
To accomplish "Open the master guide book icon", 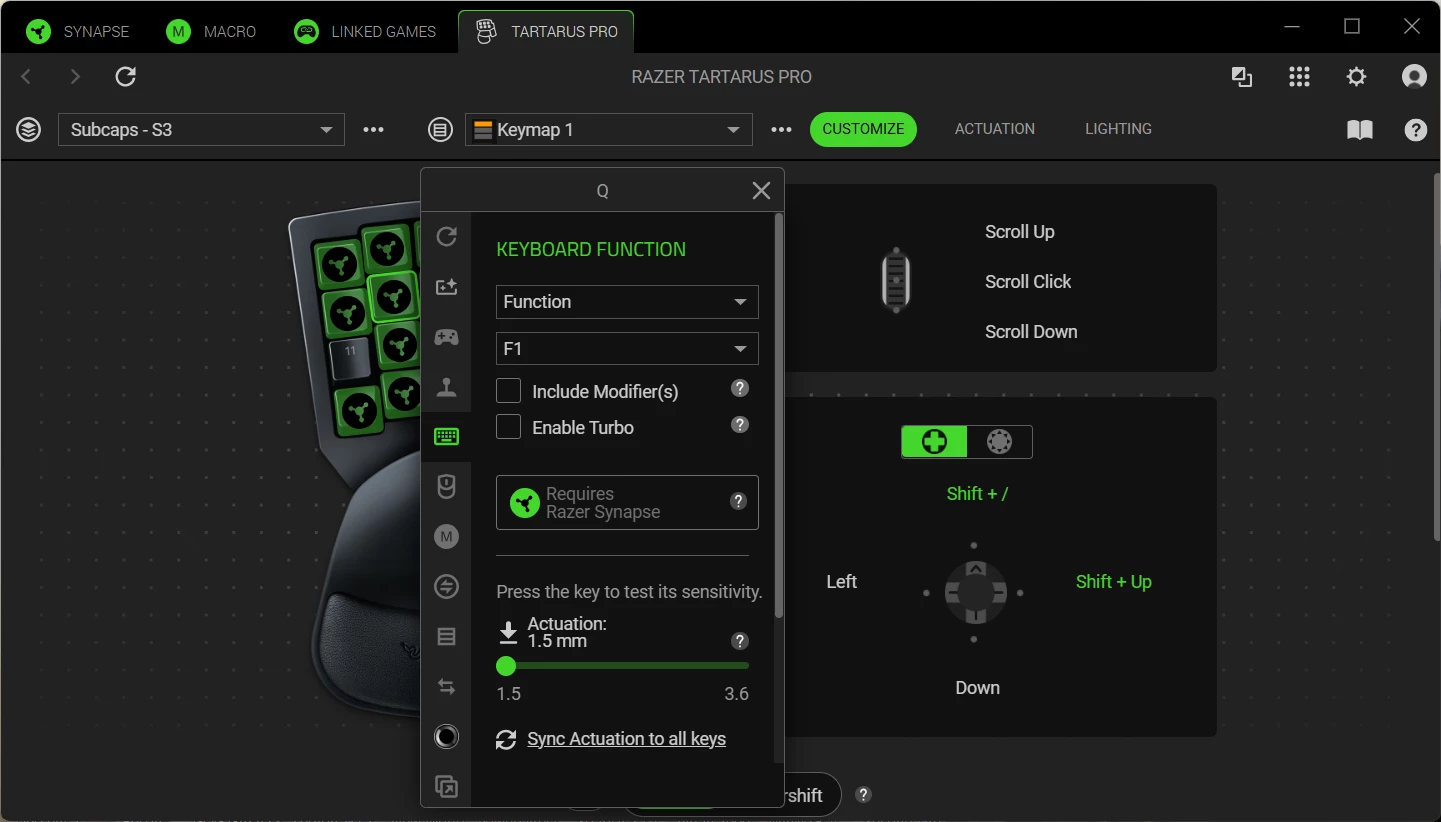I will coord(1360,130).
